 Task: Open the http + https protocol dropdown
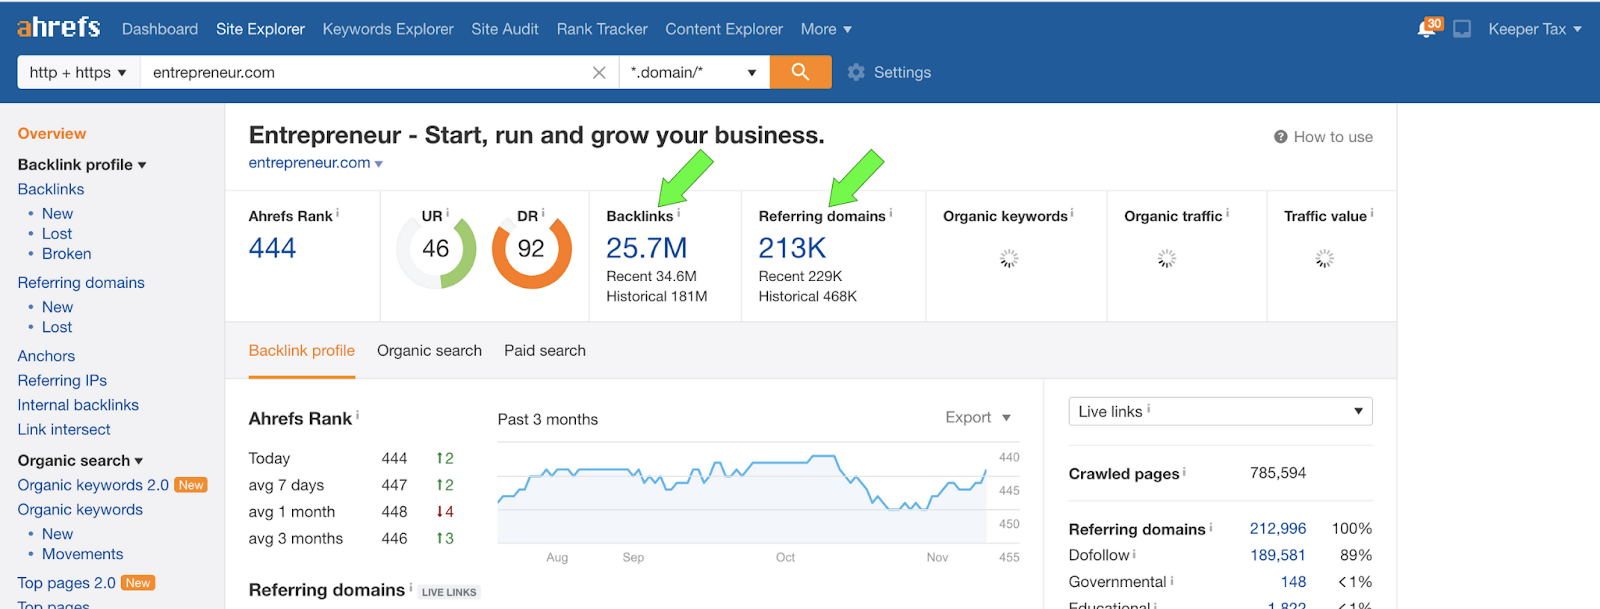(78, 72)
